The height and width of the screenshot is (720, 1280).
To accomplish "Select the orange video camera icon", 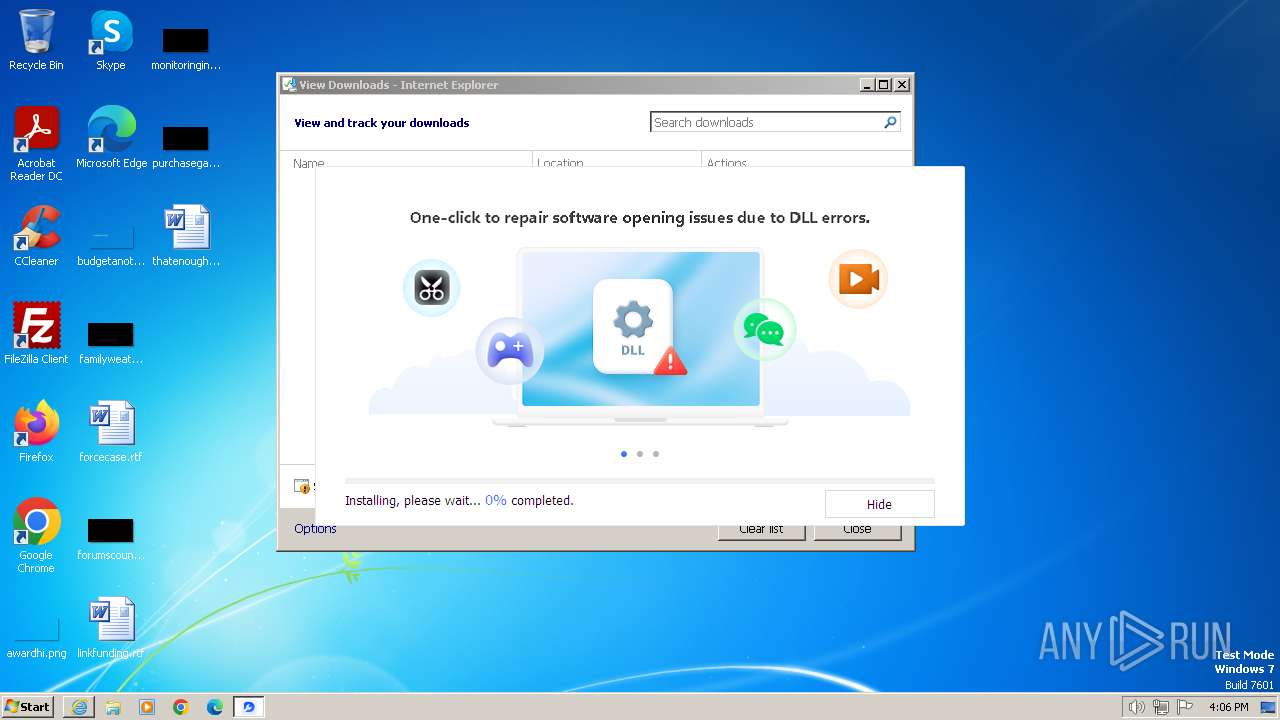I will (x=858, y=278).
